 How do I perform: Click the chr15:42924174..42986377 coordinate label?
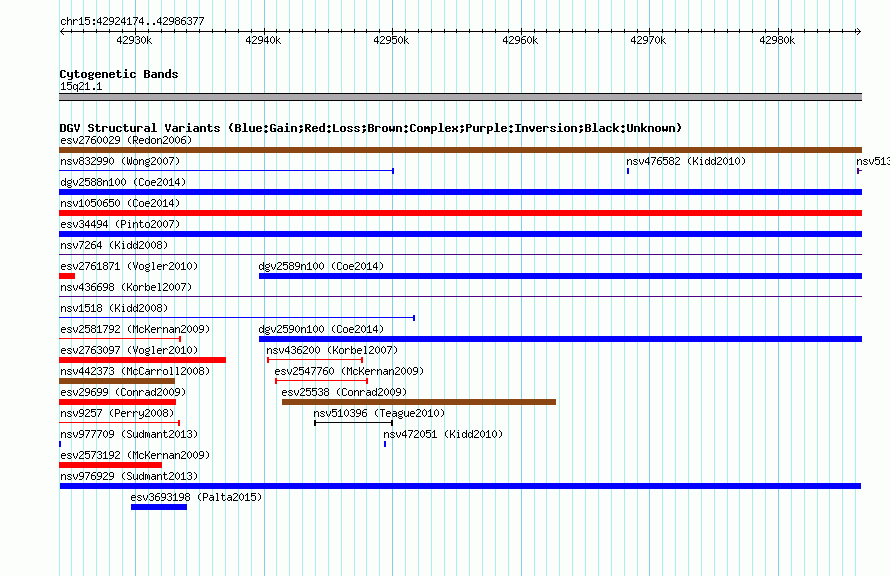pyautogui.click(x=132, y=21)
